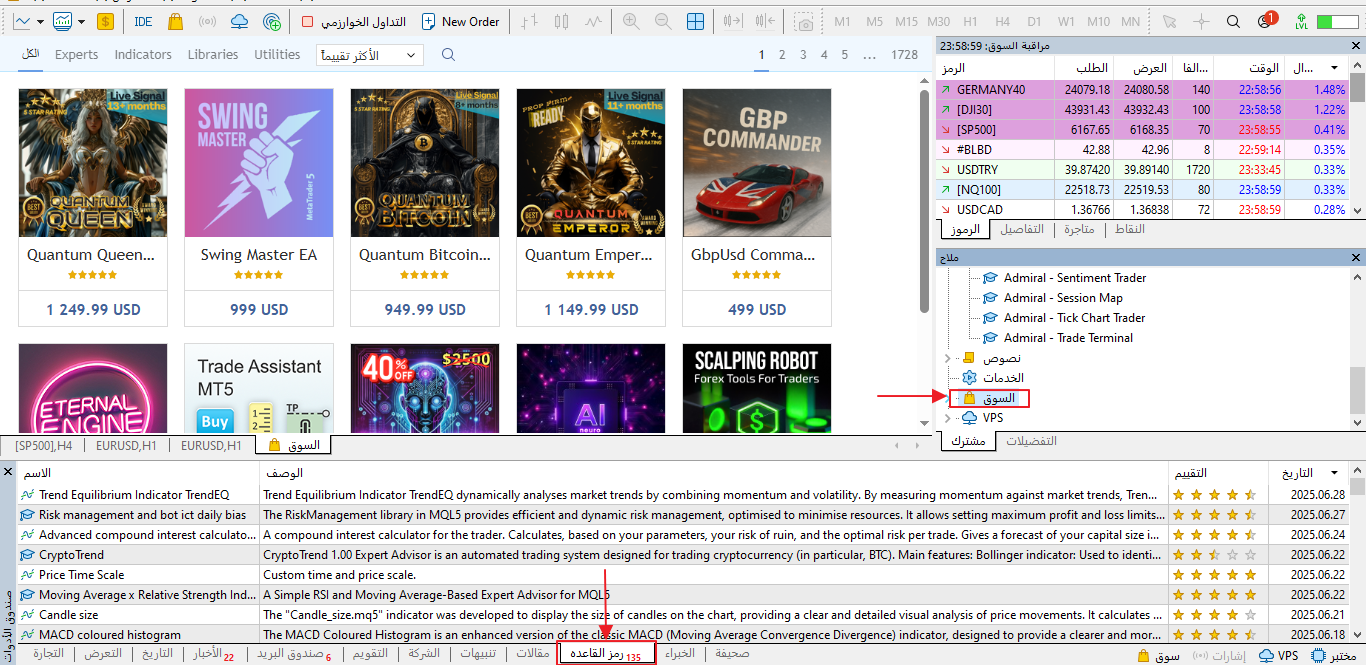Viewport: 1366px width, 665px height.
Task: Open the line chart type dropdown arrow
Action: click(x=40, y=21)
